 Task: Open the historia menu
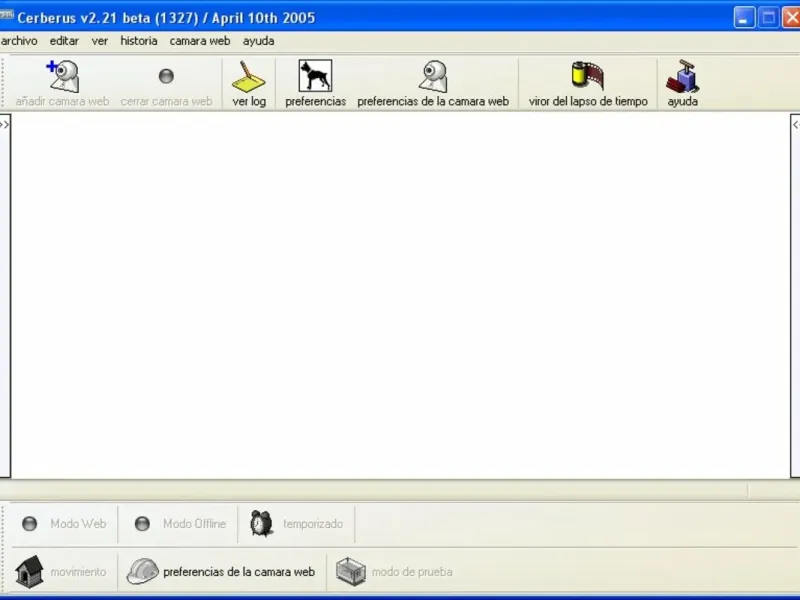coord(139,41)
